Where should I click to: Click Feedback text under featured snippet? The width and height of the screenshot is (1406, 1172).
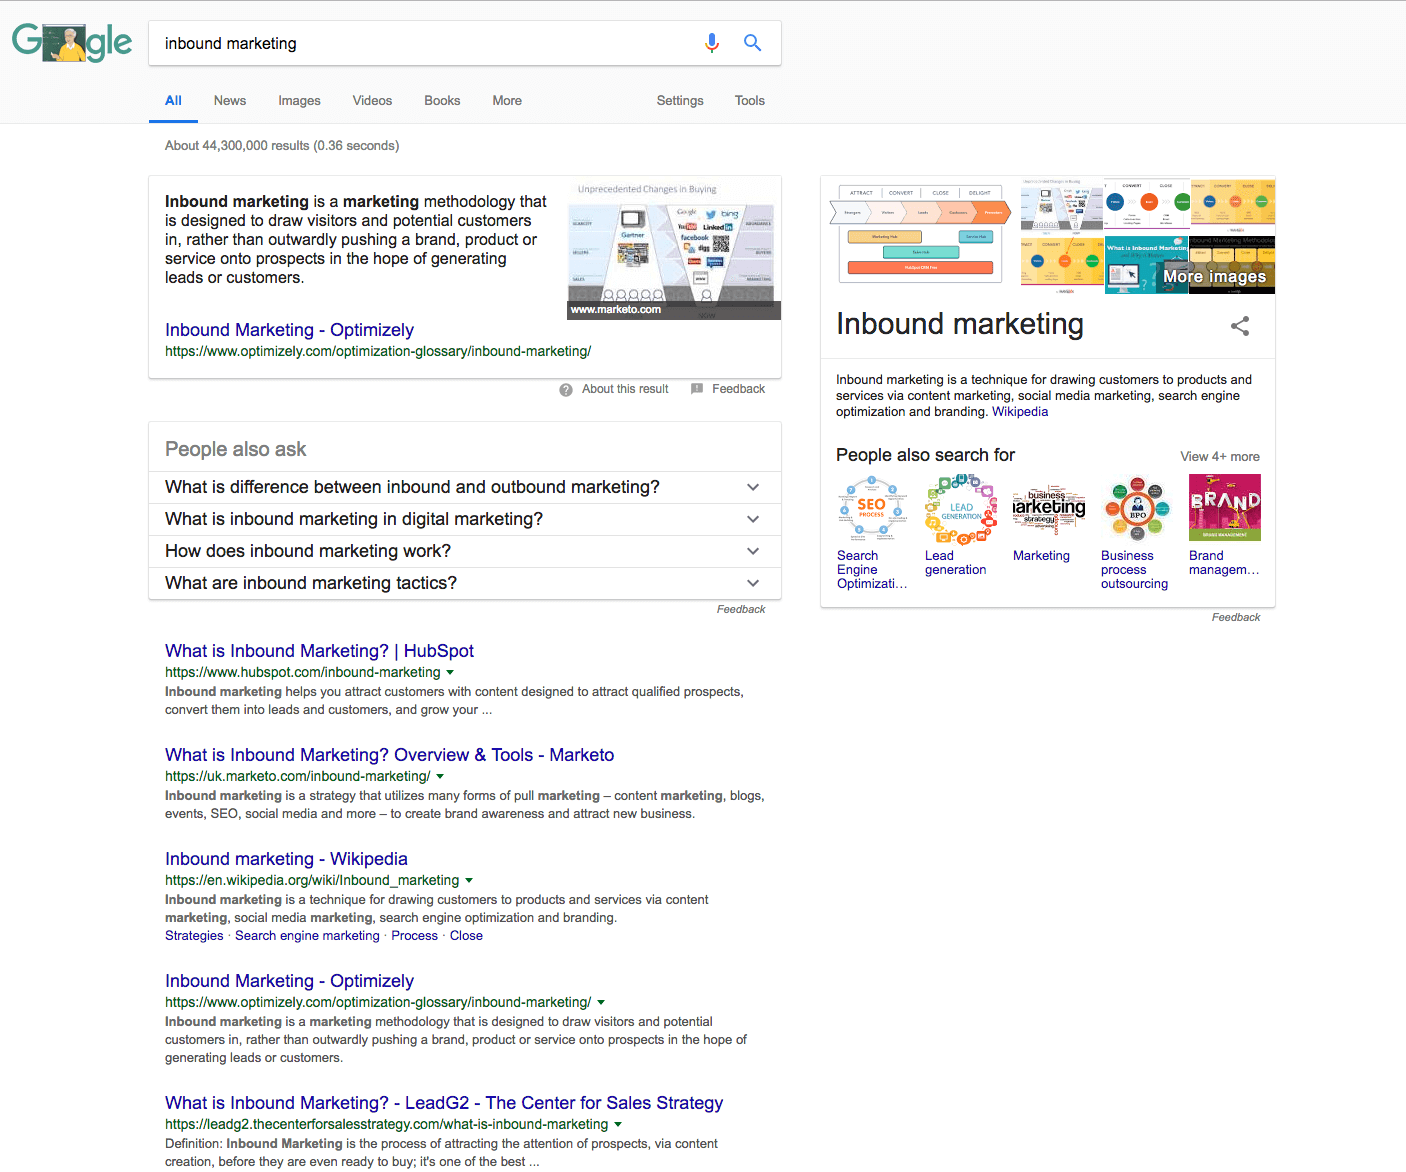(x=738, y=389)
